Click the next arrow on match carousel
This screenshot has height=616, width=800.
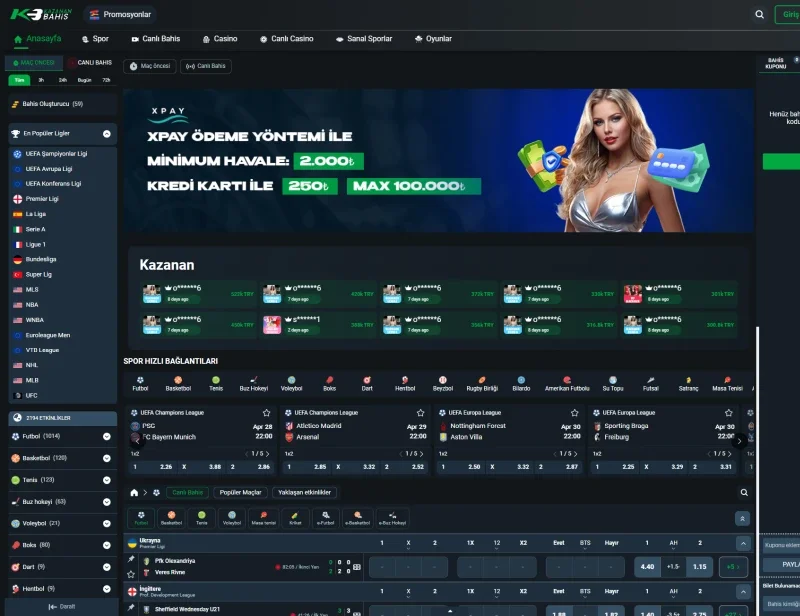pyautogui.click(x=739, y=440)
